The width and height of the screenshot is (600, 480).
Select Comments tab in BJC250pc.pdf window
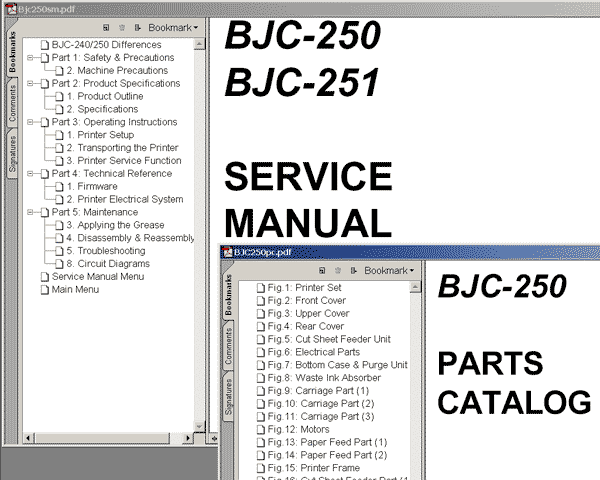click(228, 346)
